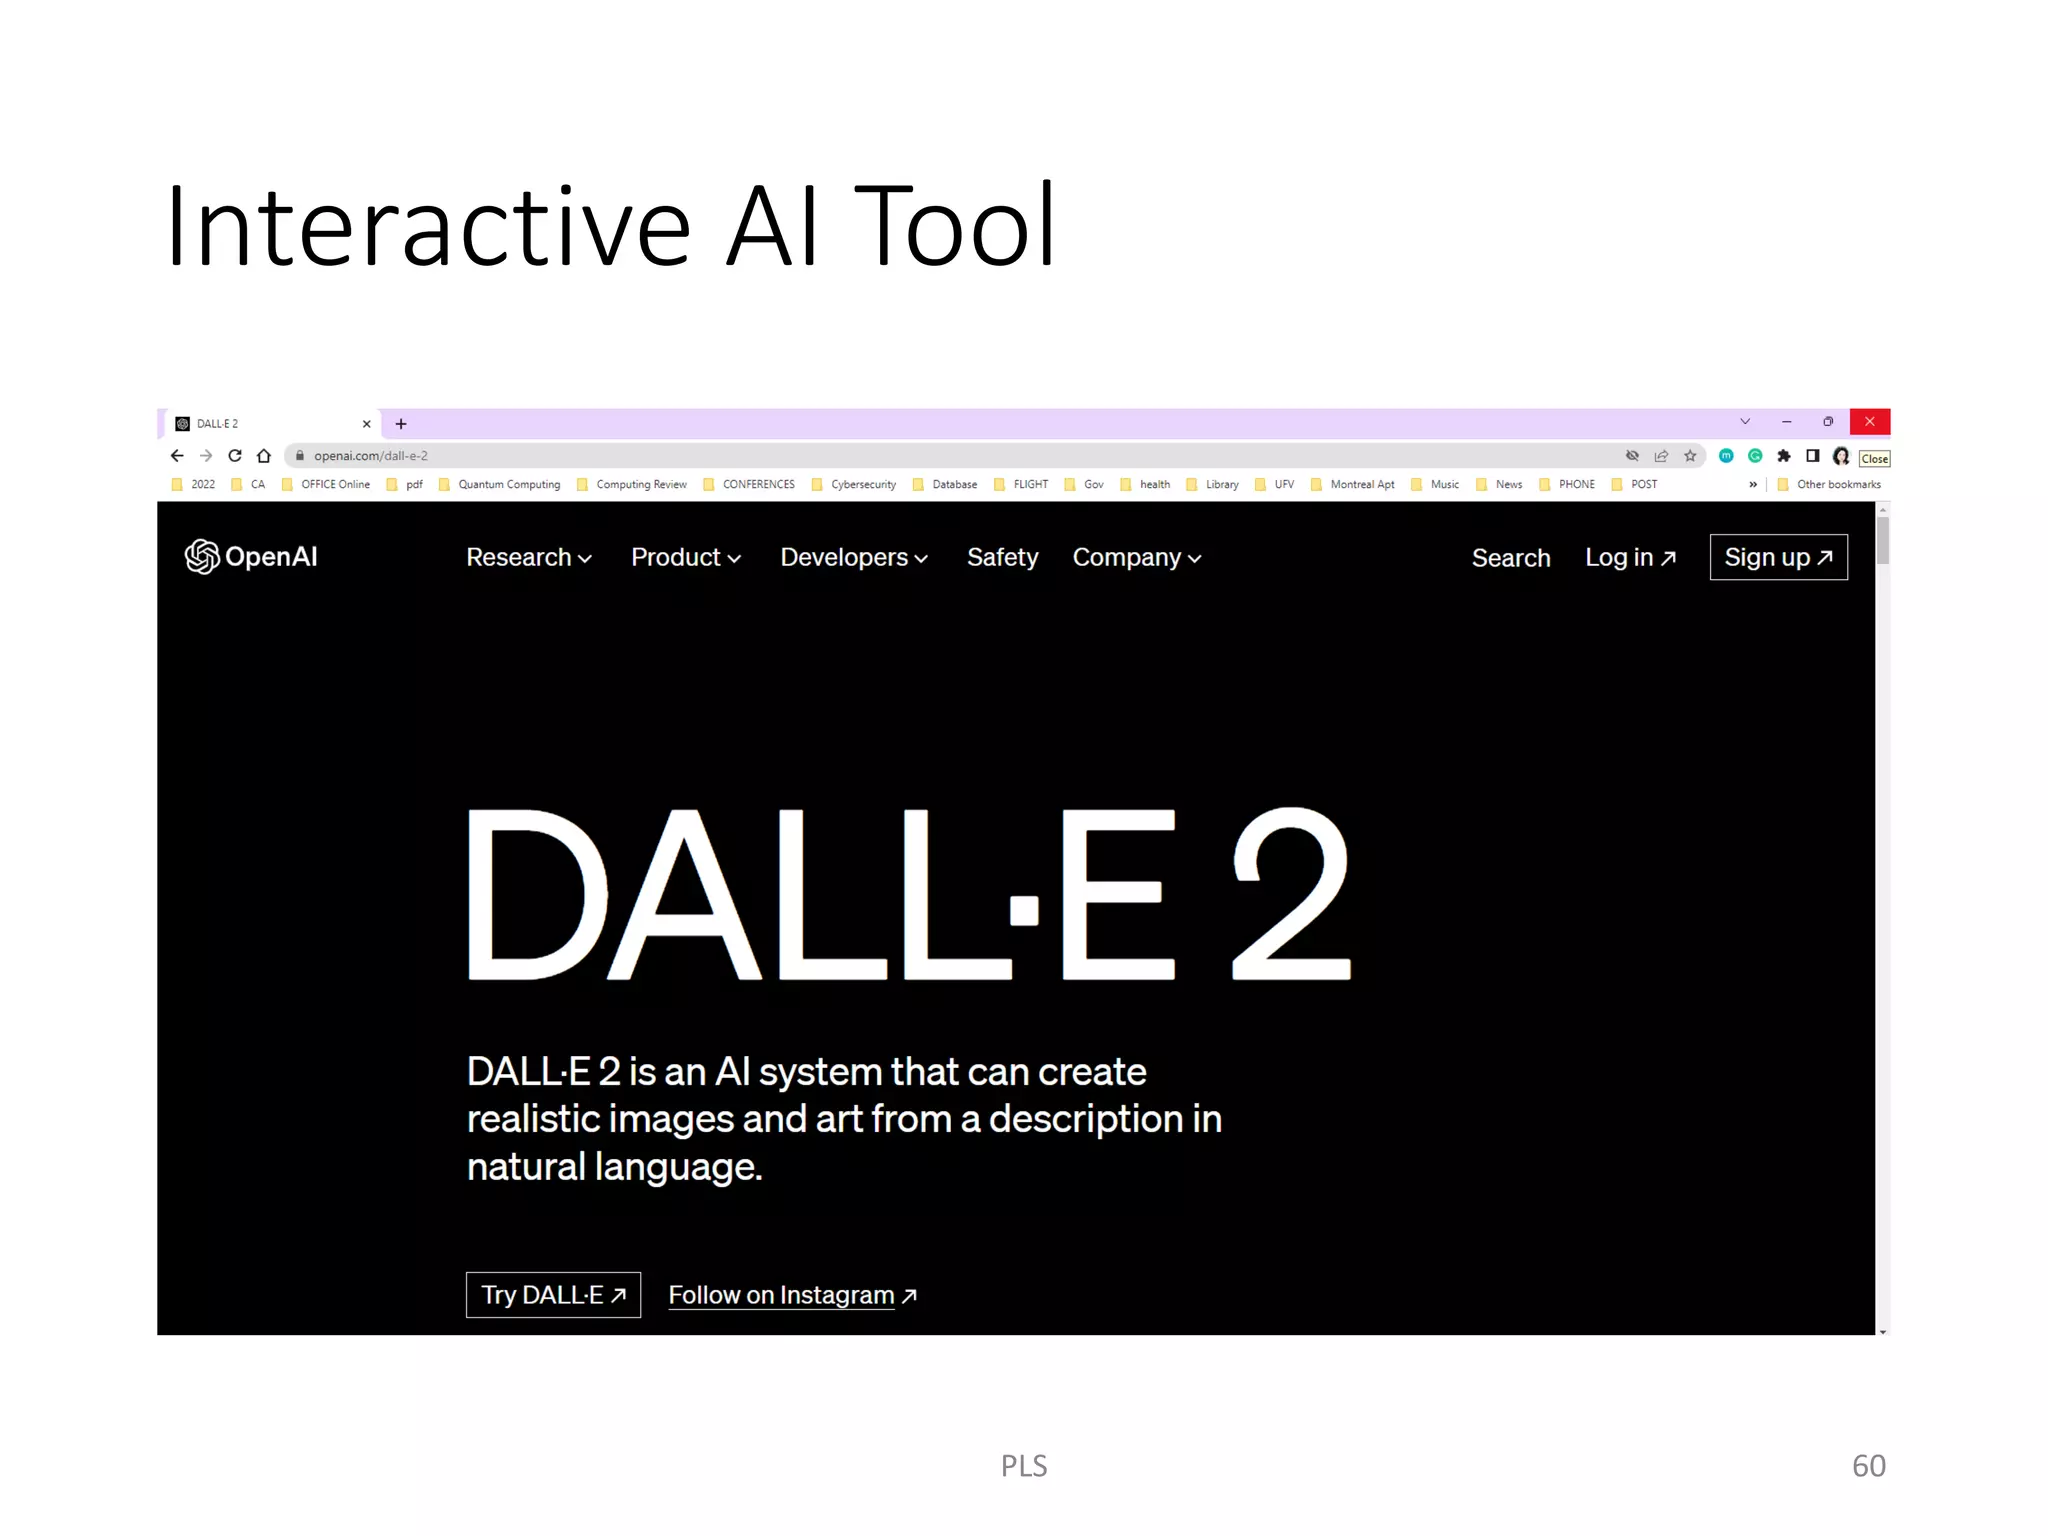
Task: Open the Quantum Computing bookmark folder
Action: 500,485
